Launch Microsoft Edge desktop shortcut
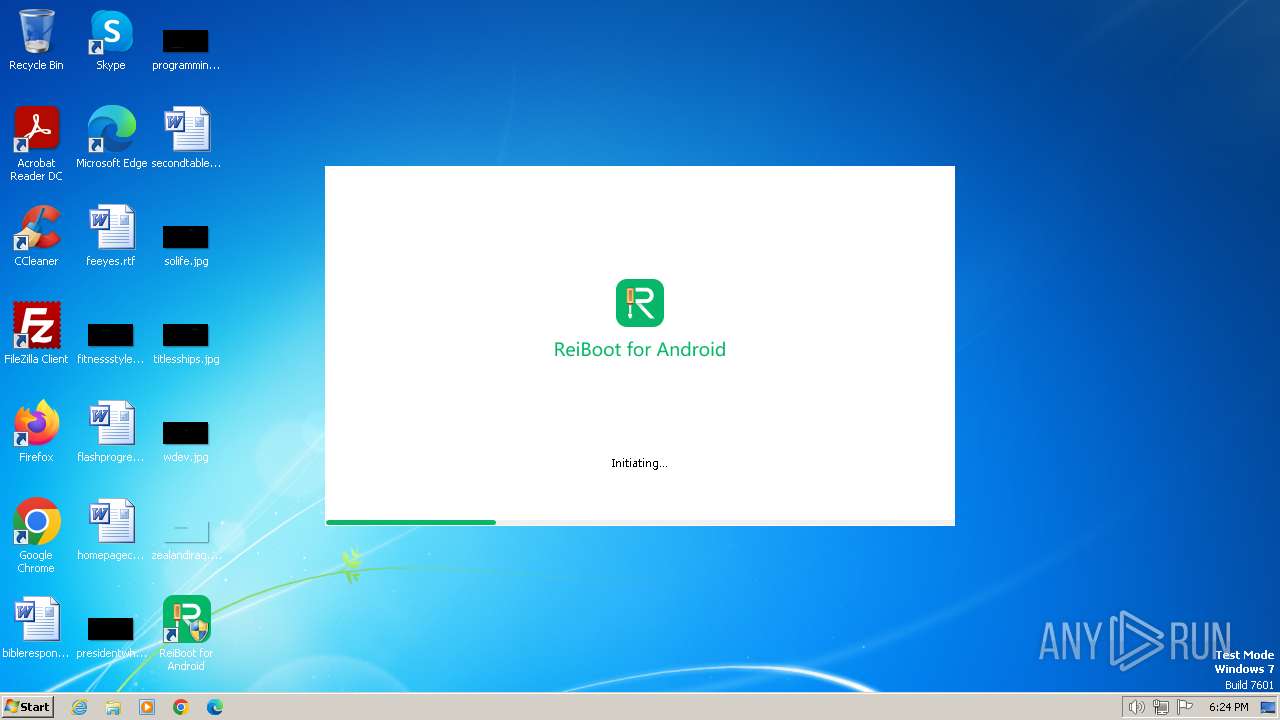 [x=111, y=138]
